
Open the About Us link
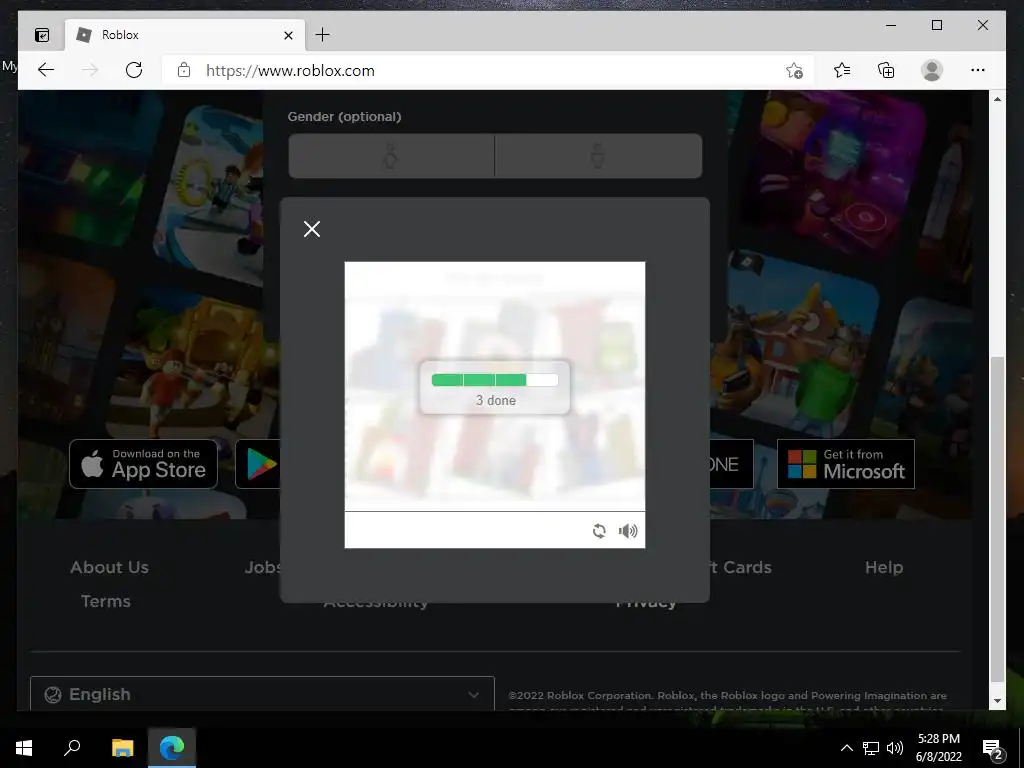coord(109,567)
